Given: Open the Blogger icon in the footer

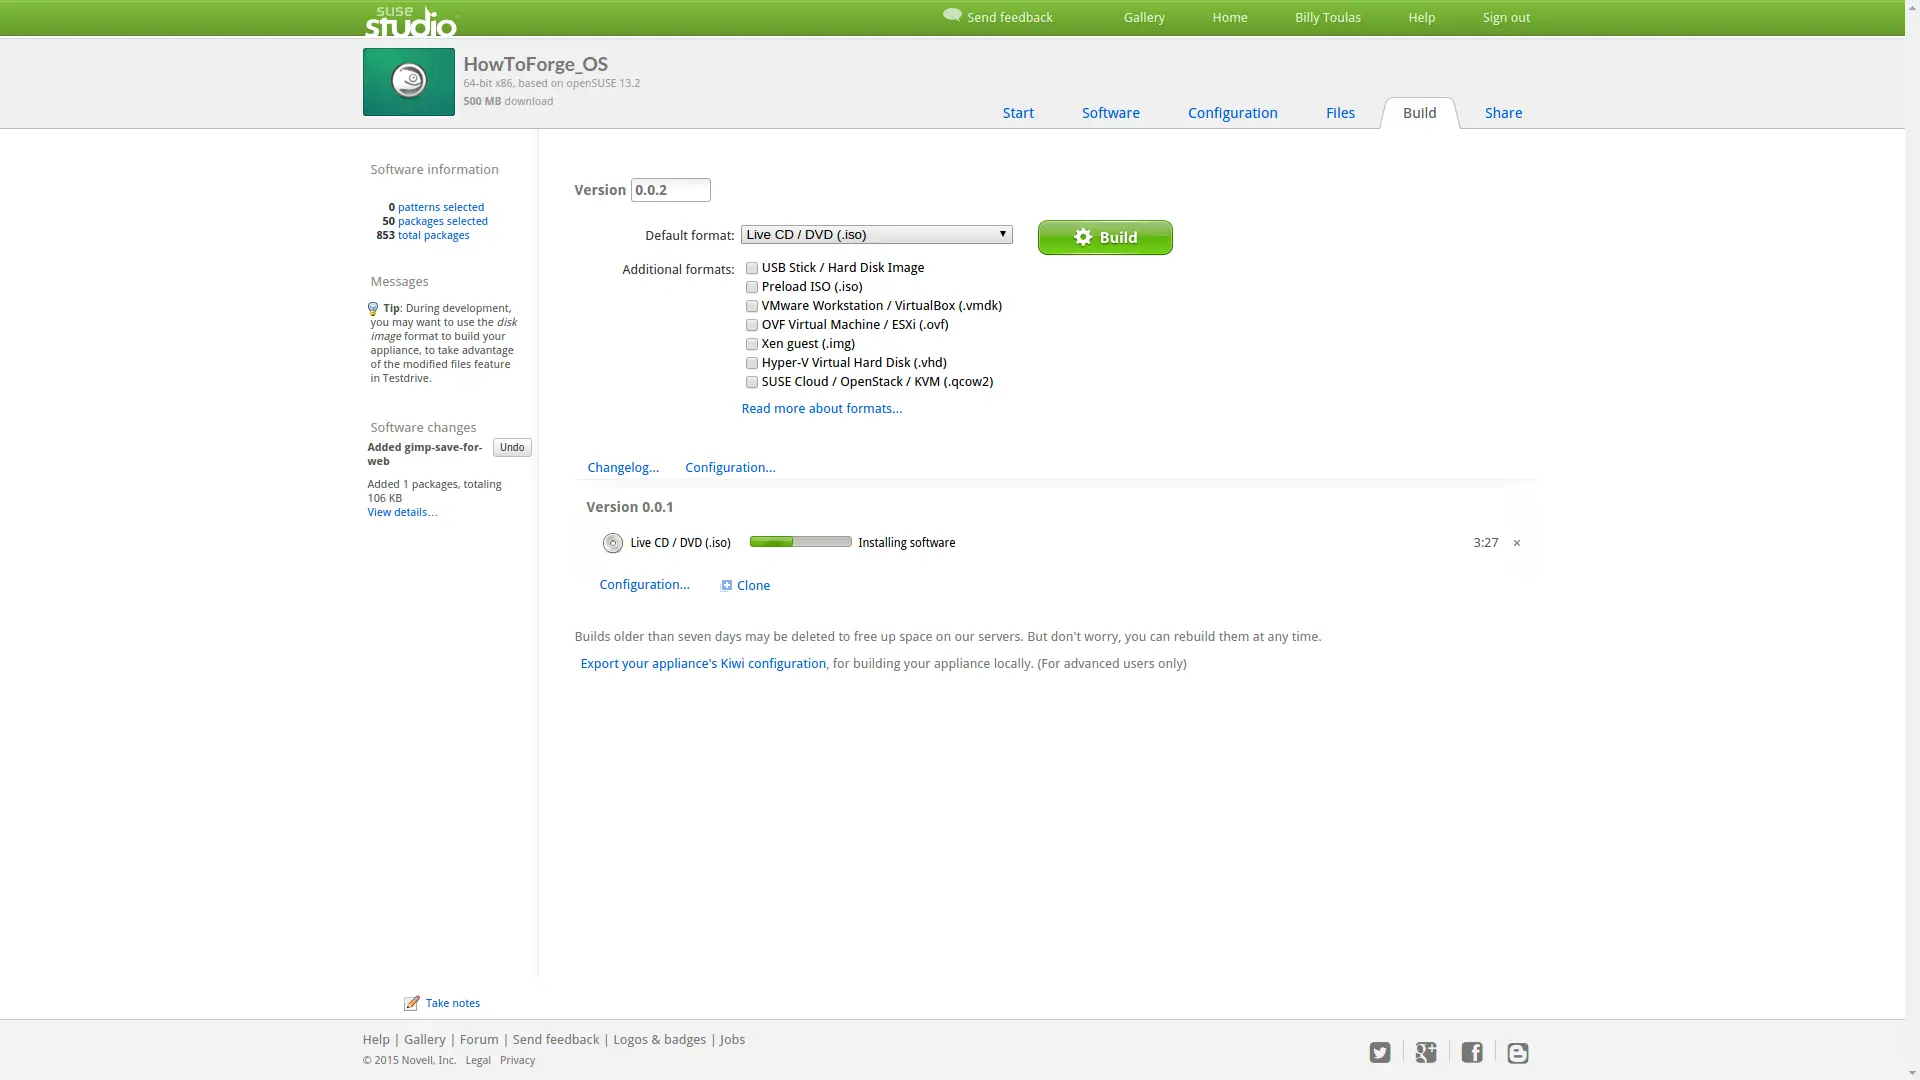Looking at the screenshot, I should [x=1518, y=1053].
